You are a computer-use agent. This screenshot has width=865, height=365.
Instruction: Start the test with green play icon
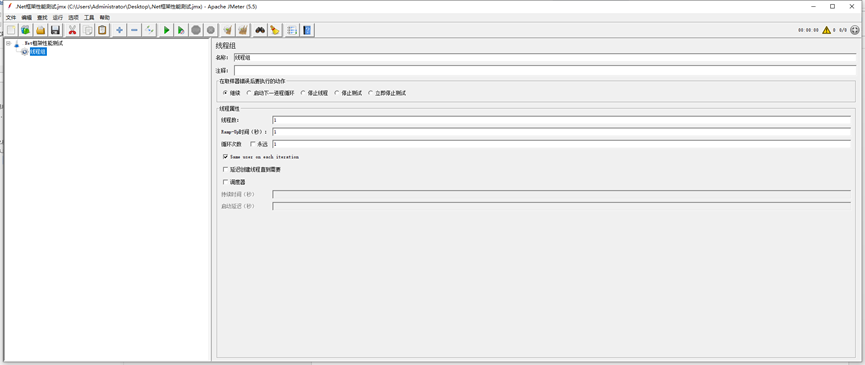(166, 30)
